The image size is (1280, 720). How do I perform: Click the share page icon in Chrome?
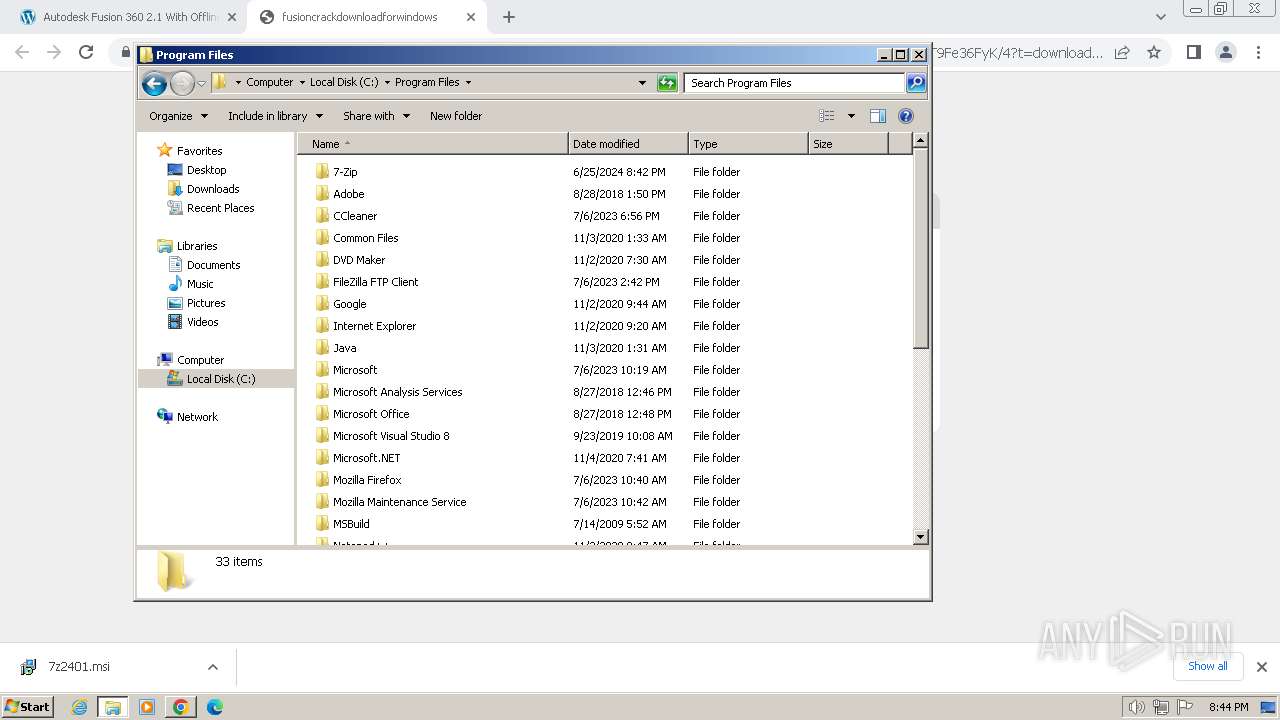pyautogui.click(x=1122, y=52)
